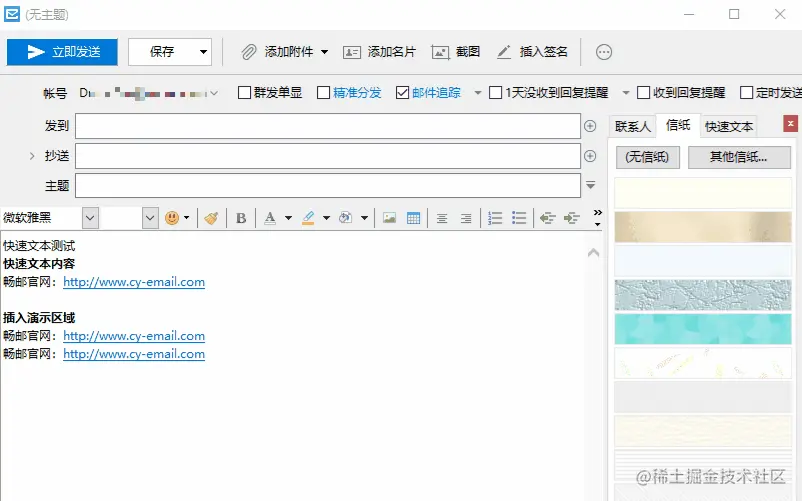This screenshot has height=501, width=802.
Task: Open the 微软雅黑 font name dropdown
Action: (90, 218)
